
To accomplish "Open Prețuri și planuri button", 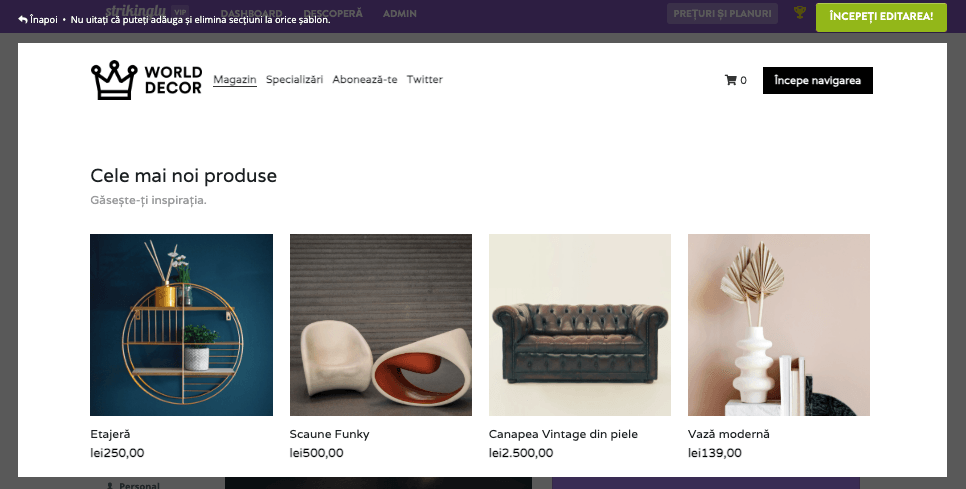I will [722, 14].
